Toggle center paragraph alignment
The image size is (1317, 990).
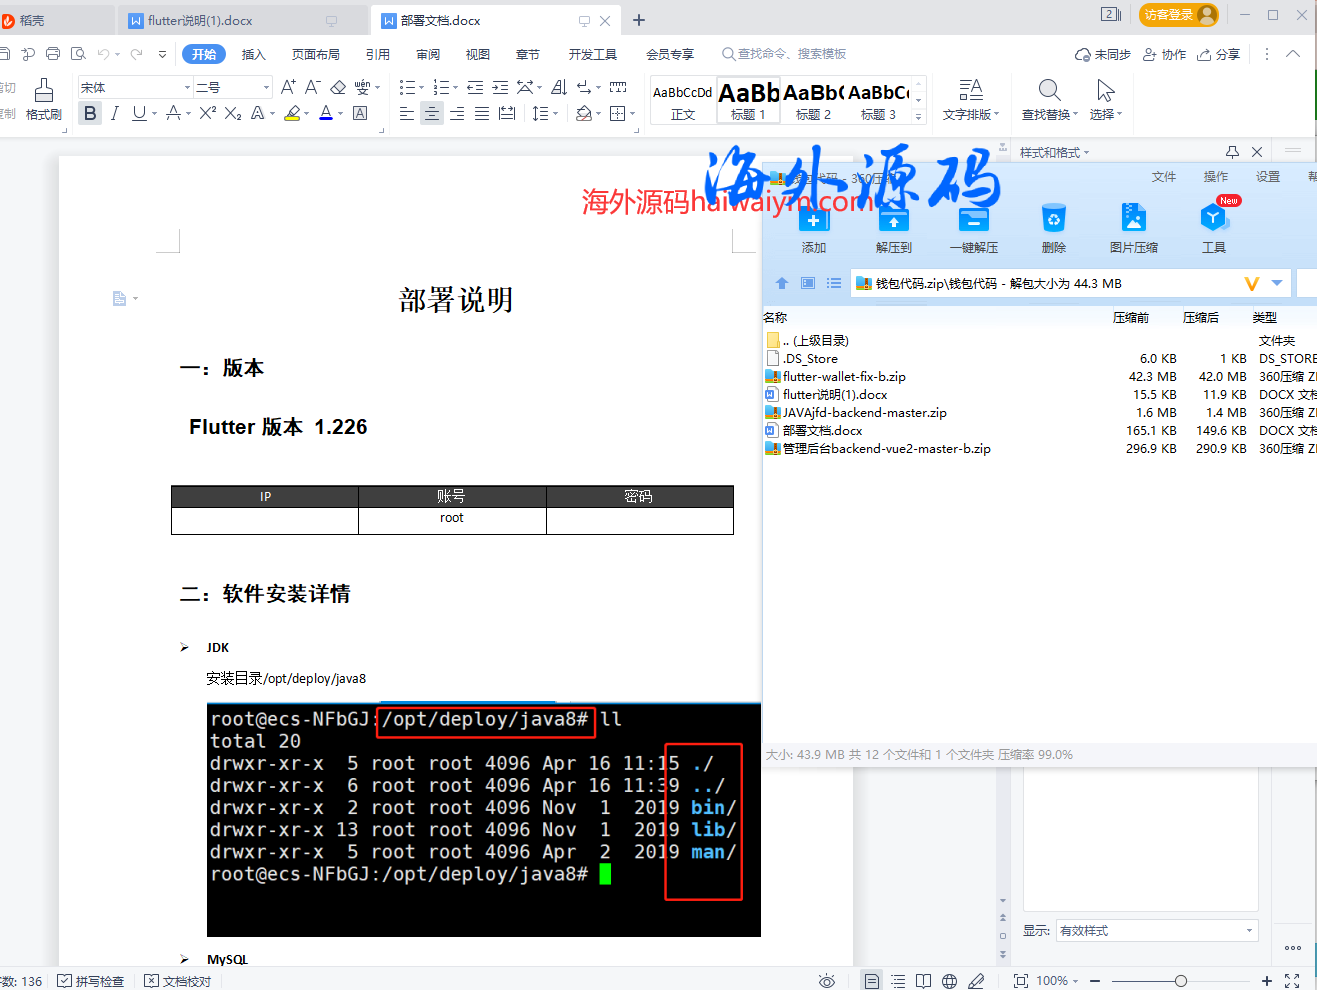(x=431, y=113)
